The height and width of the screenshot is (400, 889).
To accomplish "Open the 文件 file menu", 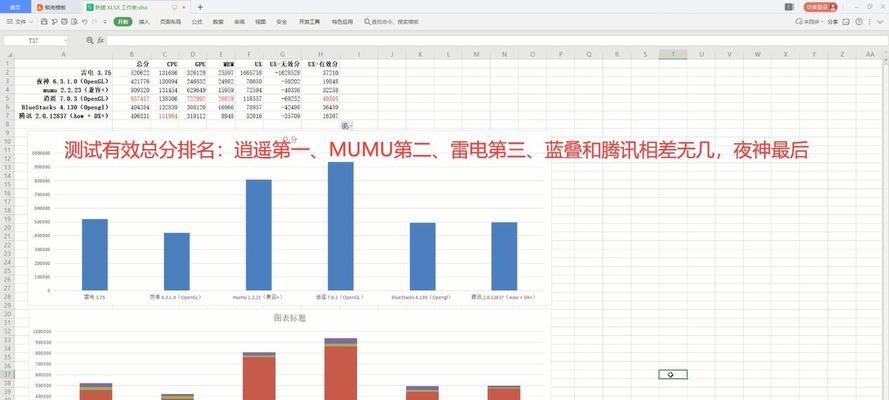I will coord(19,22).
